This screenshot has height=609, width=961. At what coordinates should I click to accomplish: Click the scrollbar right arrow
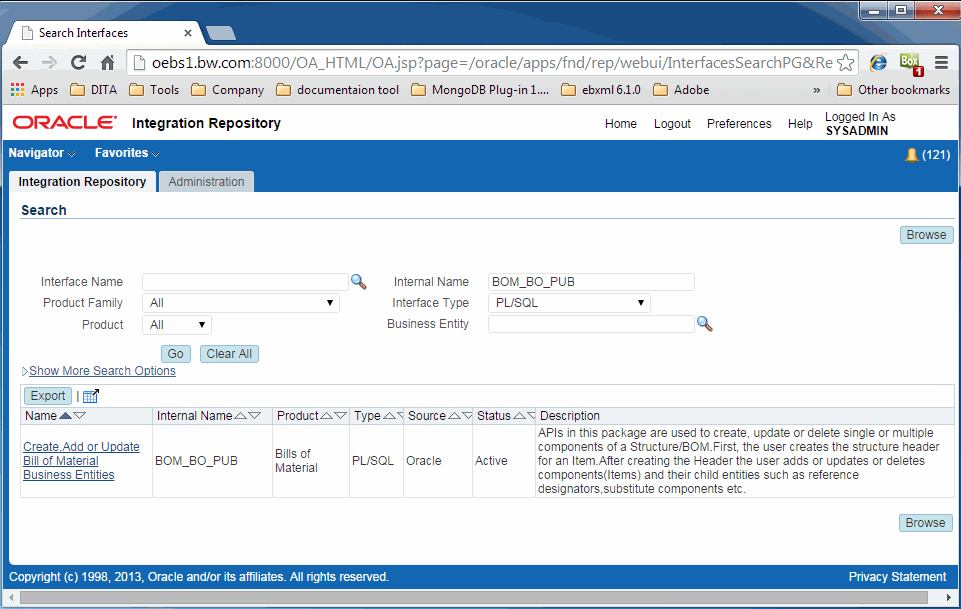click(x=949, y=597)
